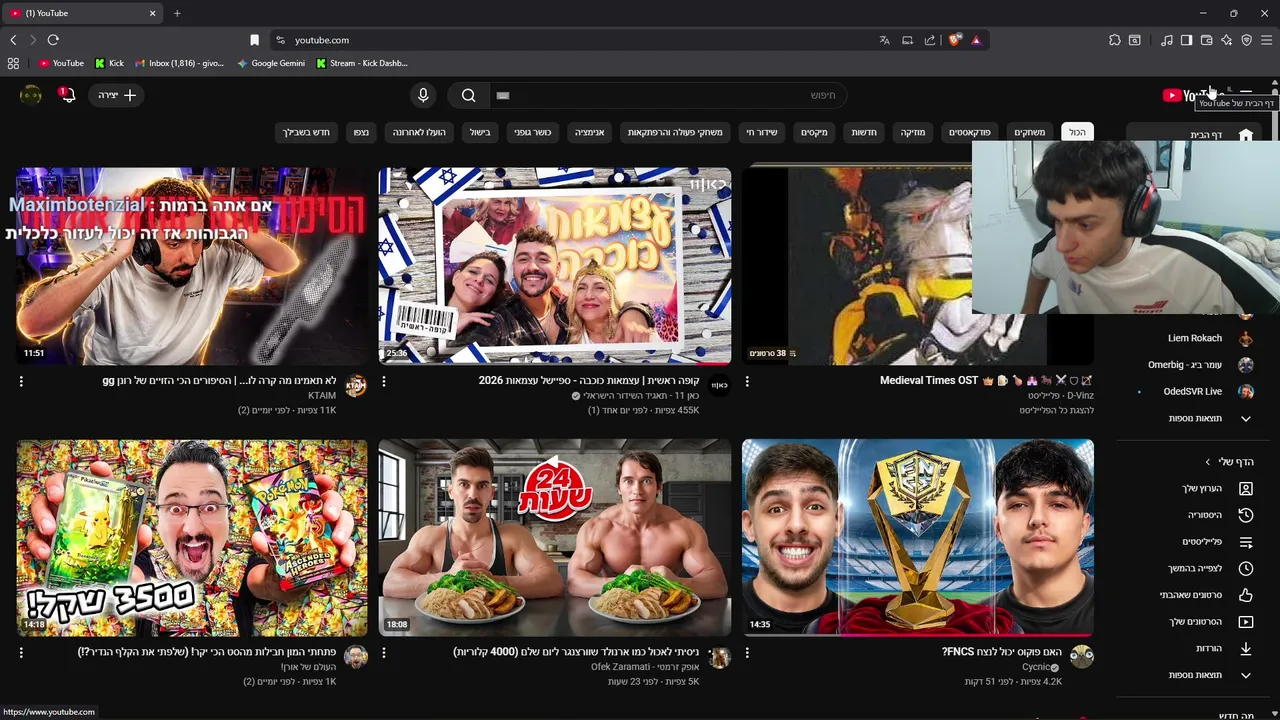Go back in browser
This screenshot has width=1280, height=720.
[x=13, y=40]
